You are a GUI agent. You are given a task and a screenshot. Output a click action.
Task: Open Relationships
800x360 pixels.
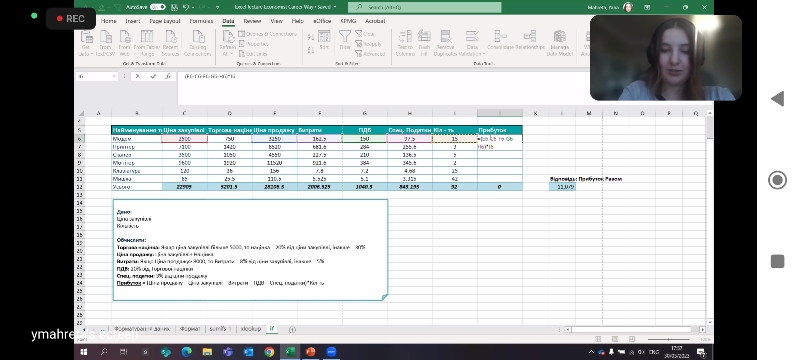click(x=530, y=40)
